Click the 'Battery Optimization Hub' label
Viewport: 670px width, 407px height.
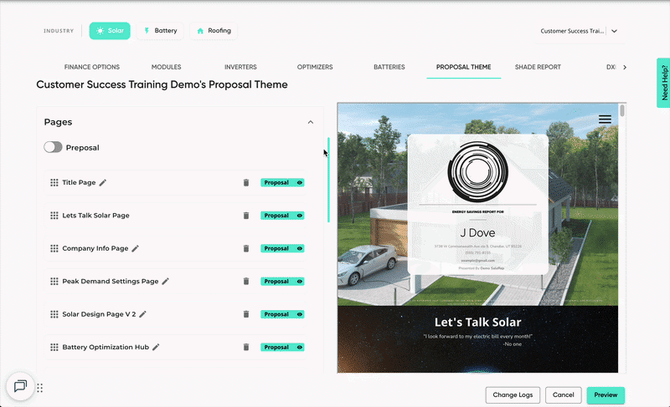(106, 347)
